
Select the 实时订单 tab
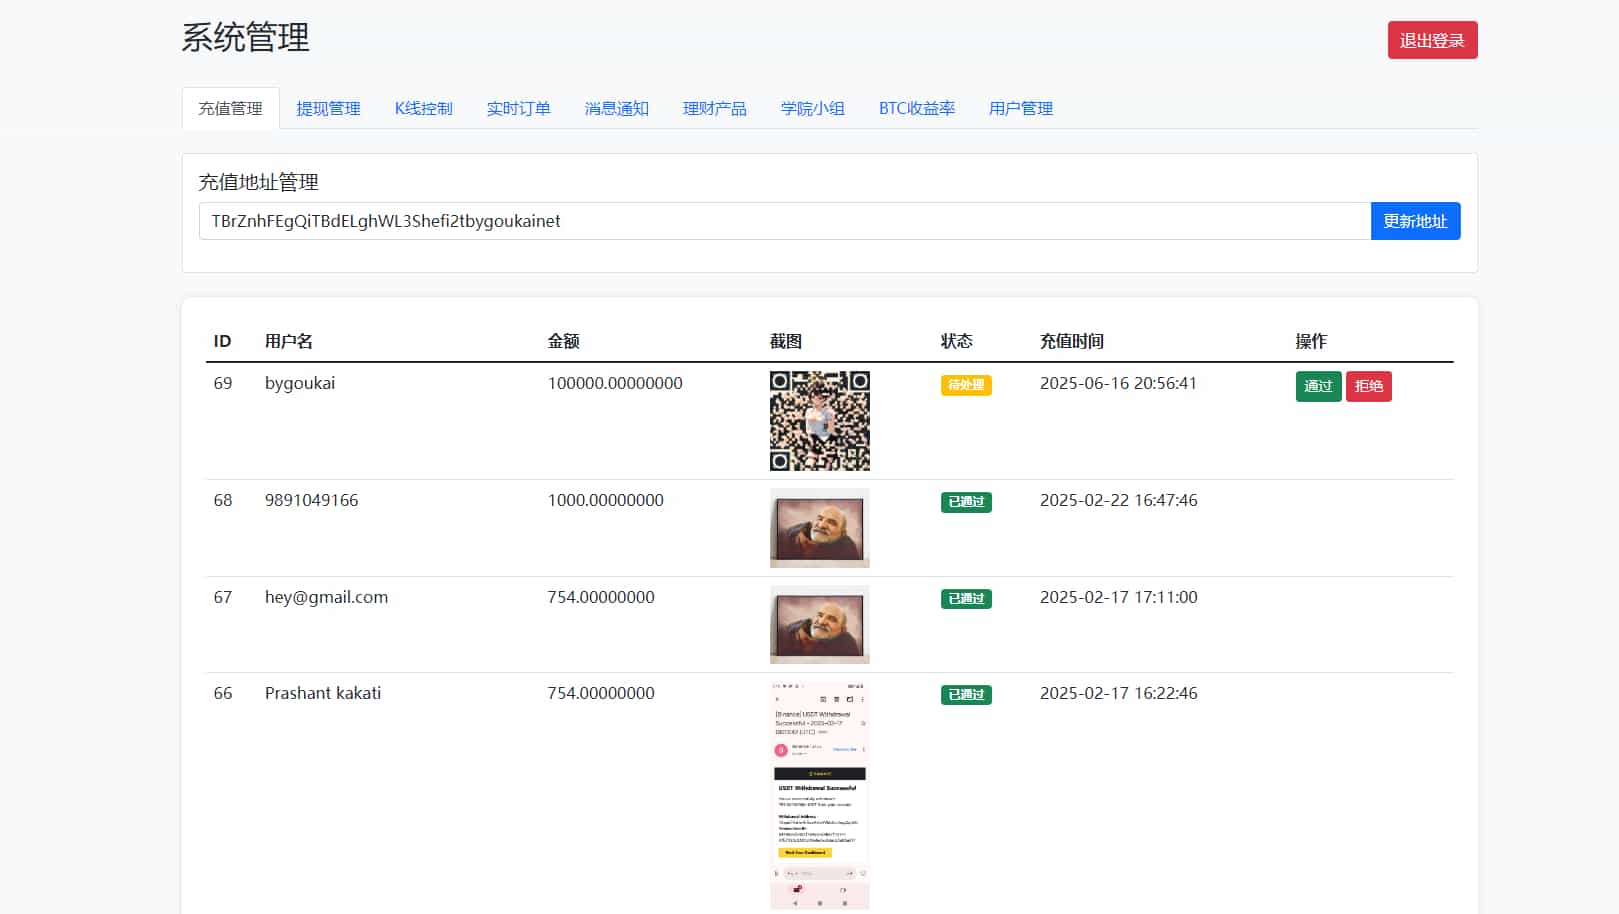click(518, 109)
